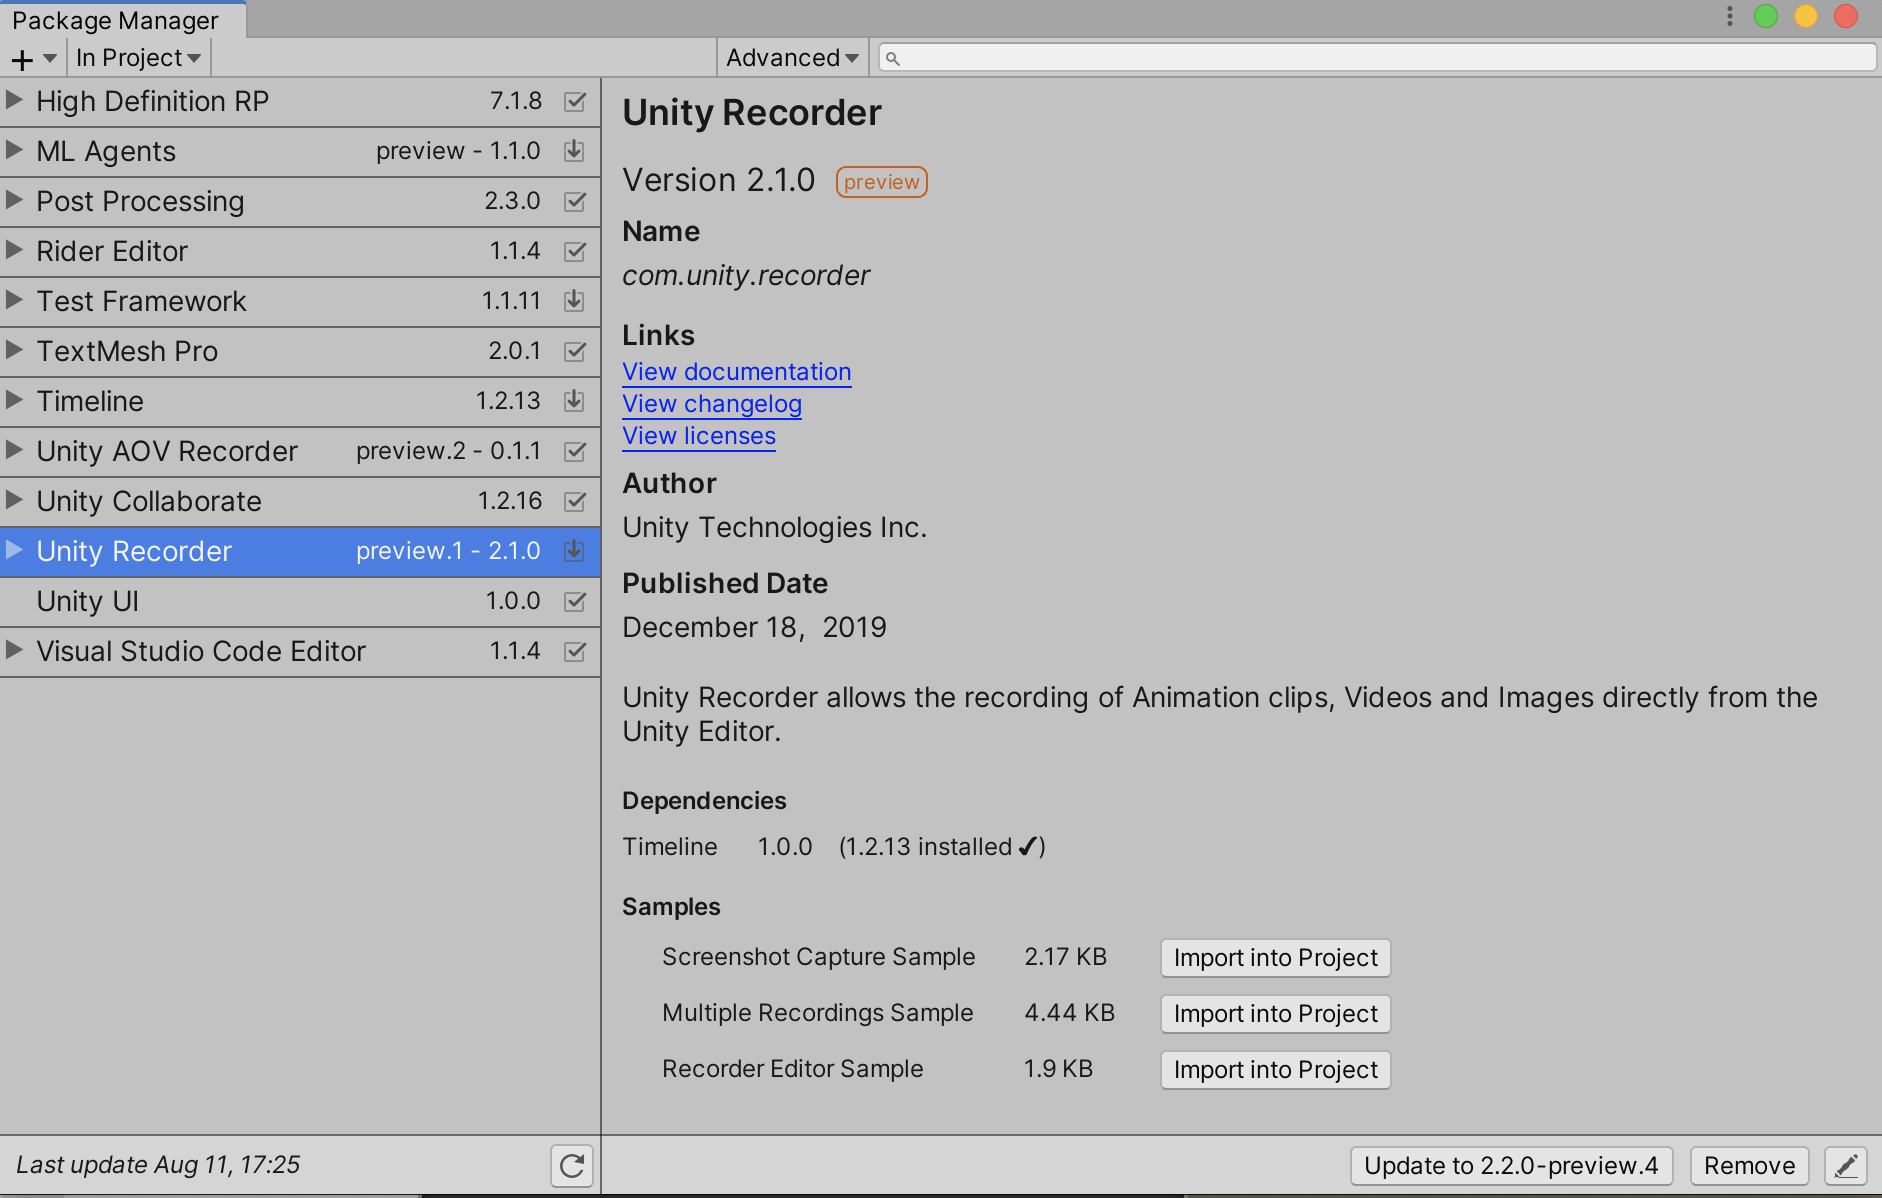The width and height of the screenshot is (1882, 1198).
Task: Open the In Project filter dropdown
Action: 138,58
